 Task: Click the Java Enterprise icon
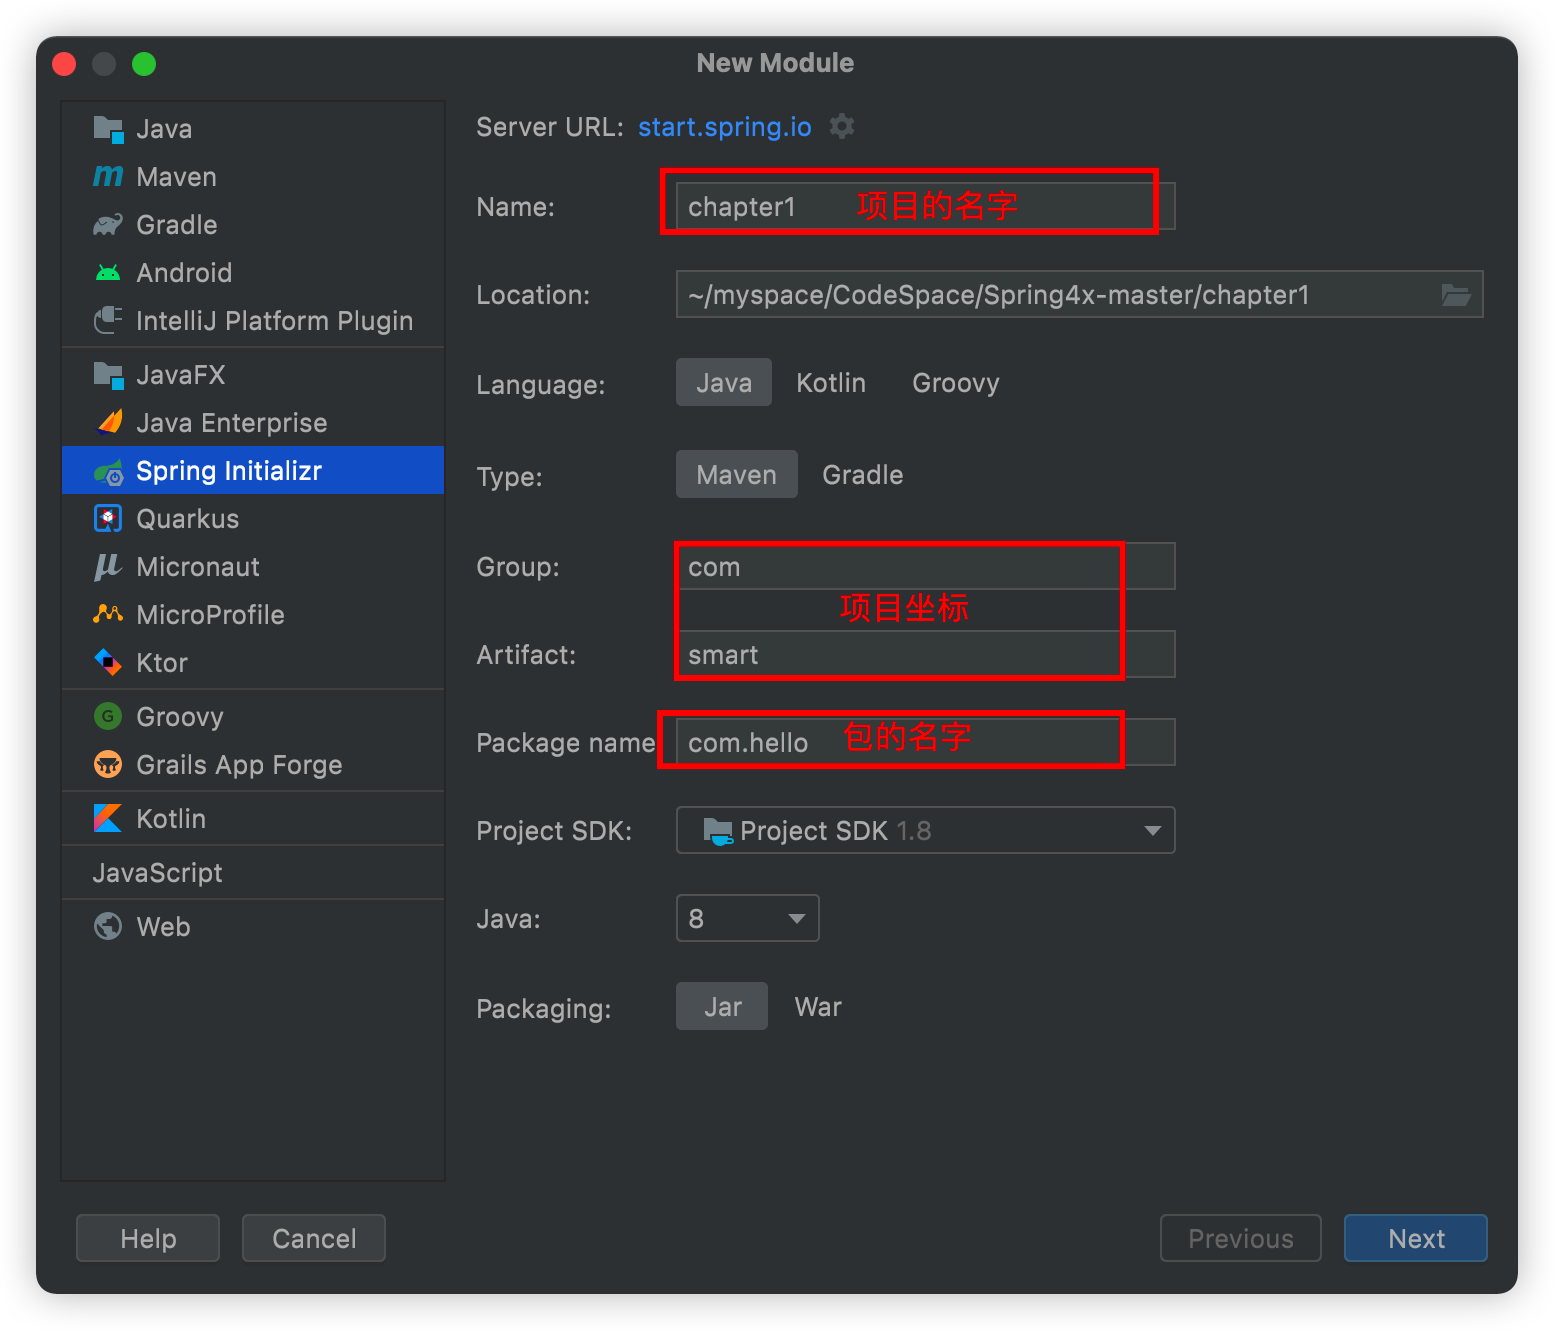(x=108, y=423)
